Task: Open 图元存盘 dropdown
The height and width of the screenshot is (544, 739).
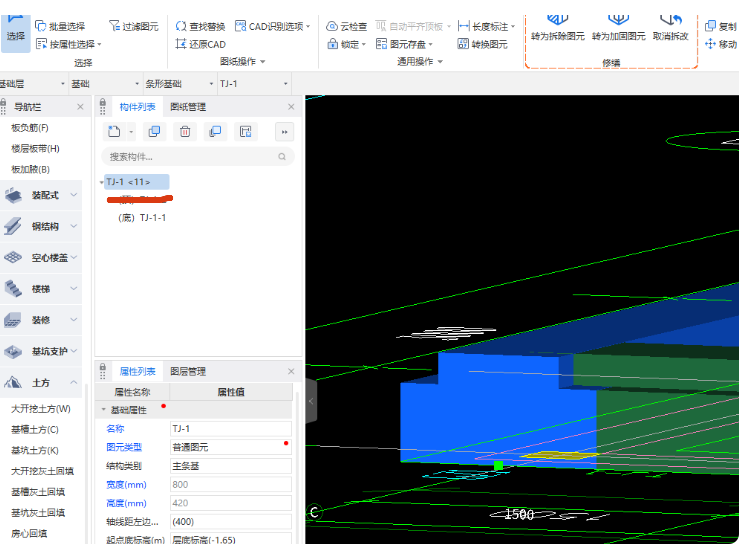Action: (404, 44)
